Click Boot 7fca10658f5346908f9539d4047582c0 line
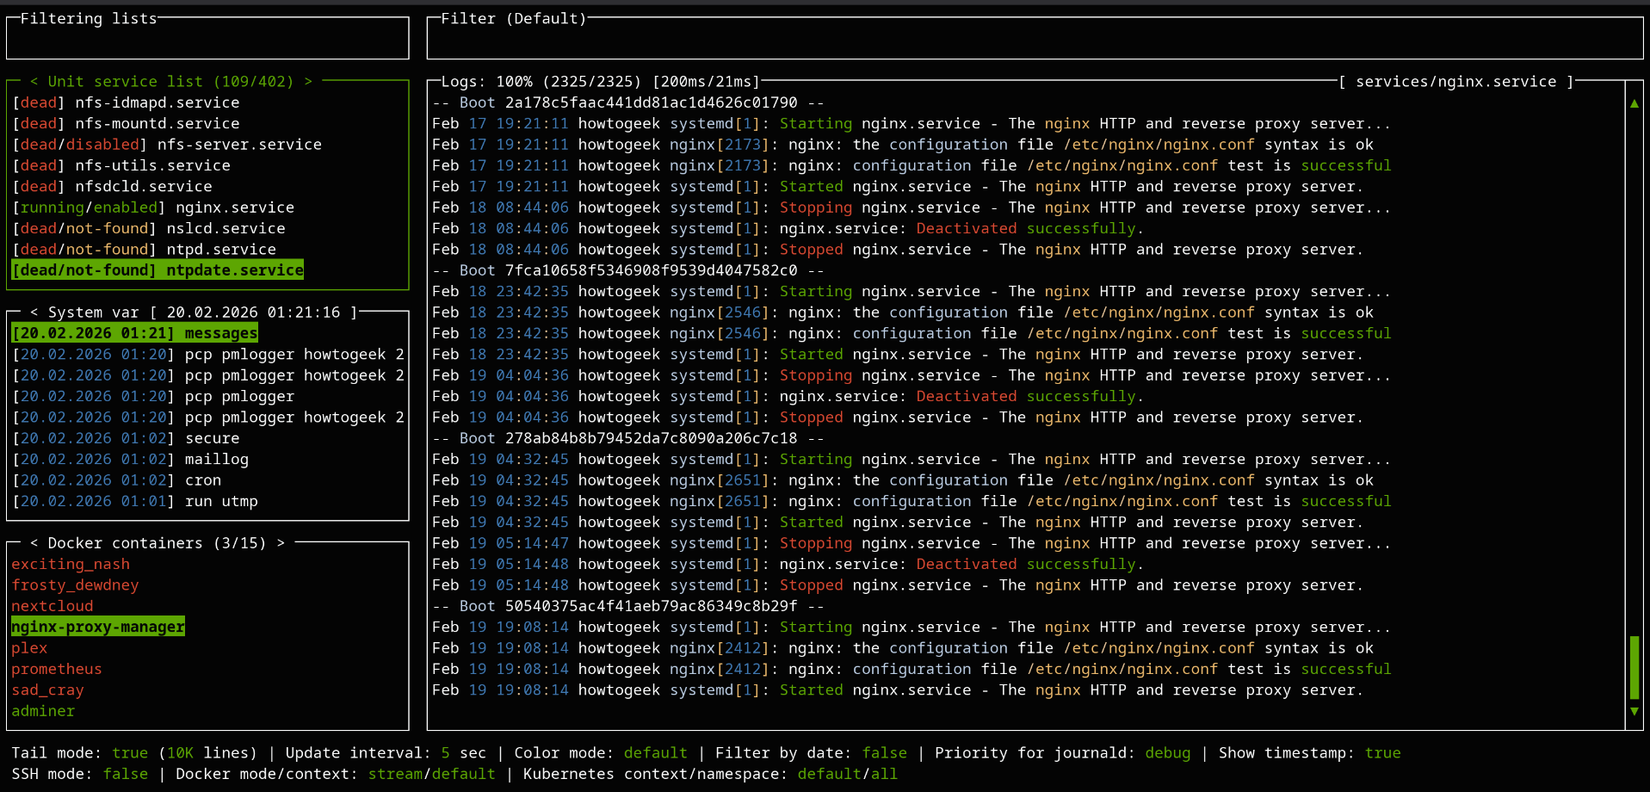Viewport: 1650px width, 792px height. point(628,271)
